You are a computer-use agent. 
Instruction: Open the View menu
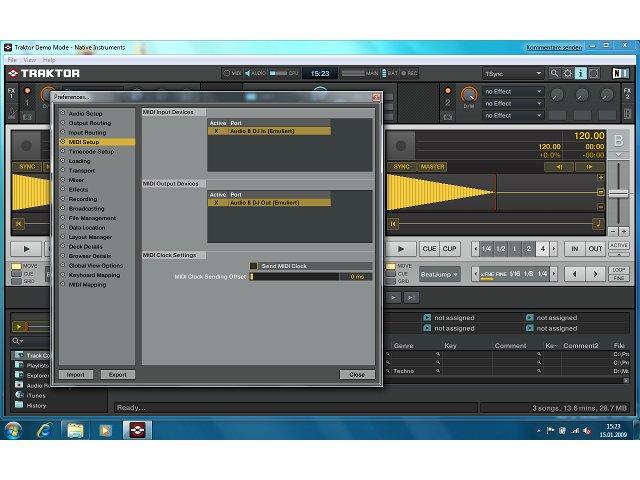pos(29,60)
